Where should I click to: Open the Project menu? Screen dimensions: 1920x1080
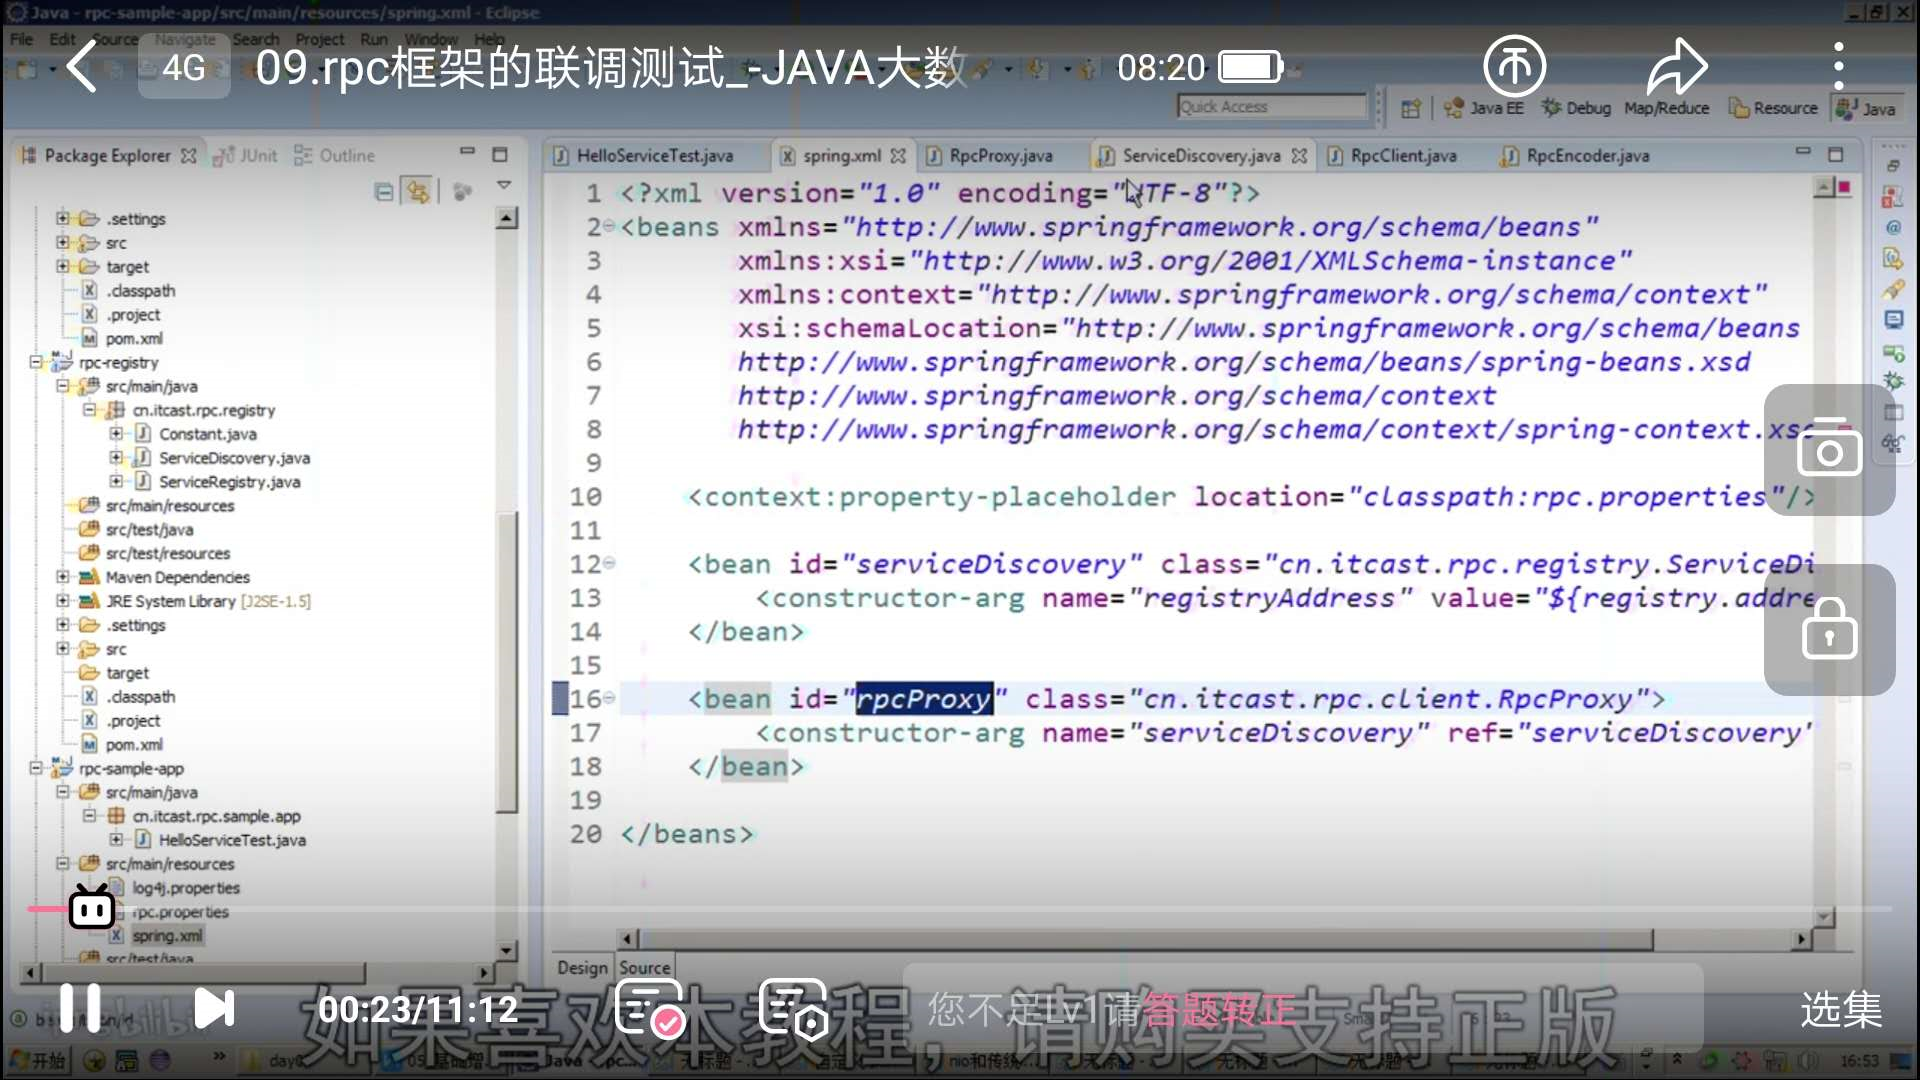point(320,39)
